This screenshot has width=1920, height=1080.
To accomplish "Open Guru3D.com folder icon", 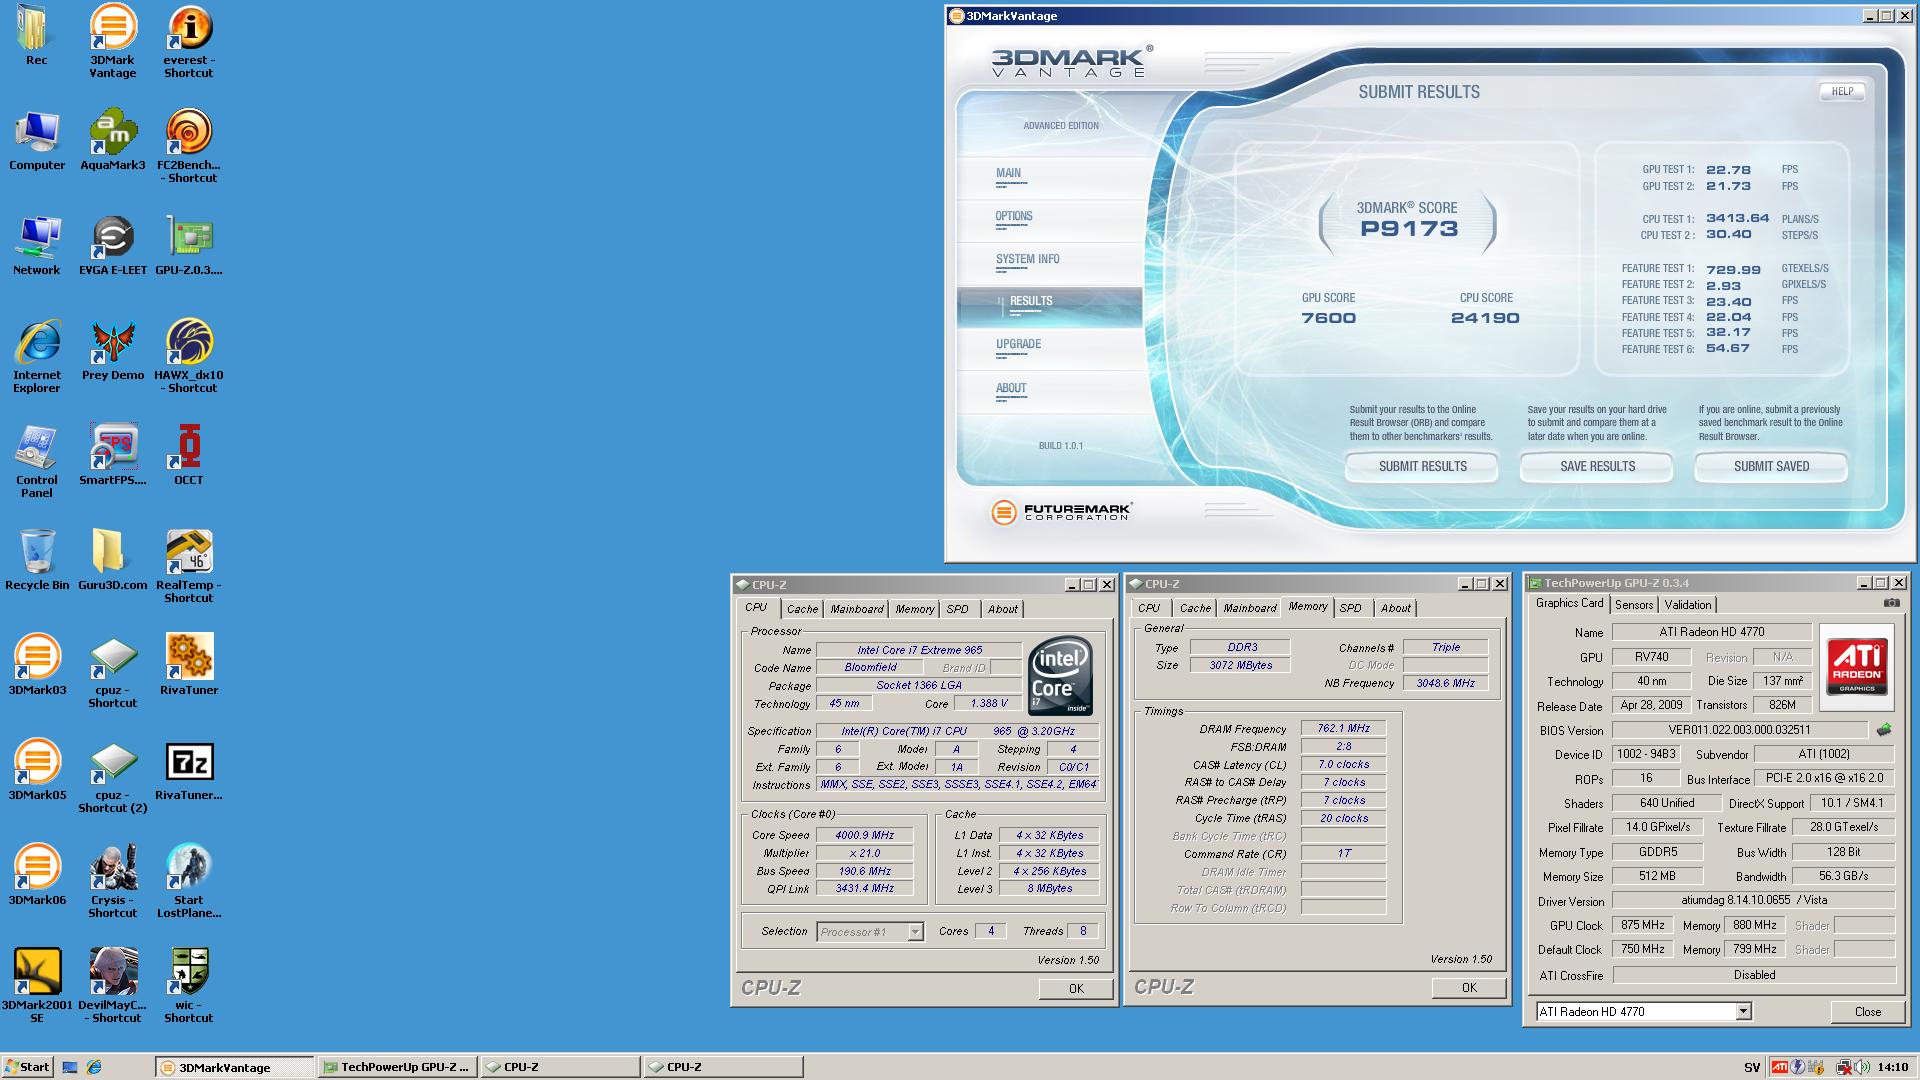I will [x=112, y=561].
